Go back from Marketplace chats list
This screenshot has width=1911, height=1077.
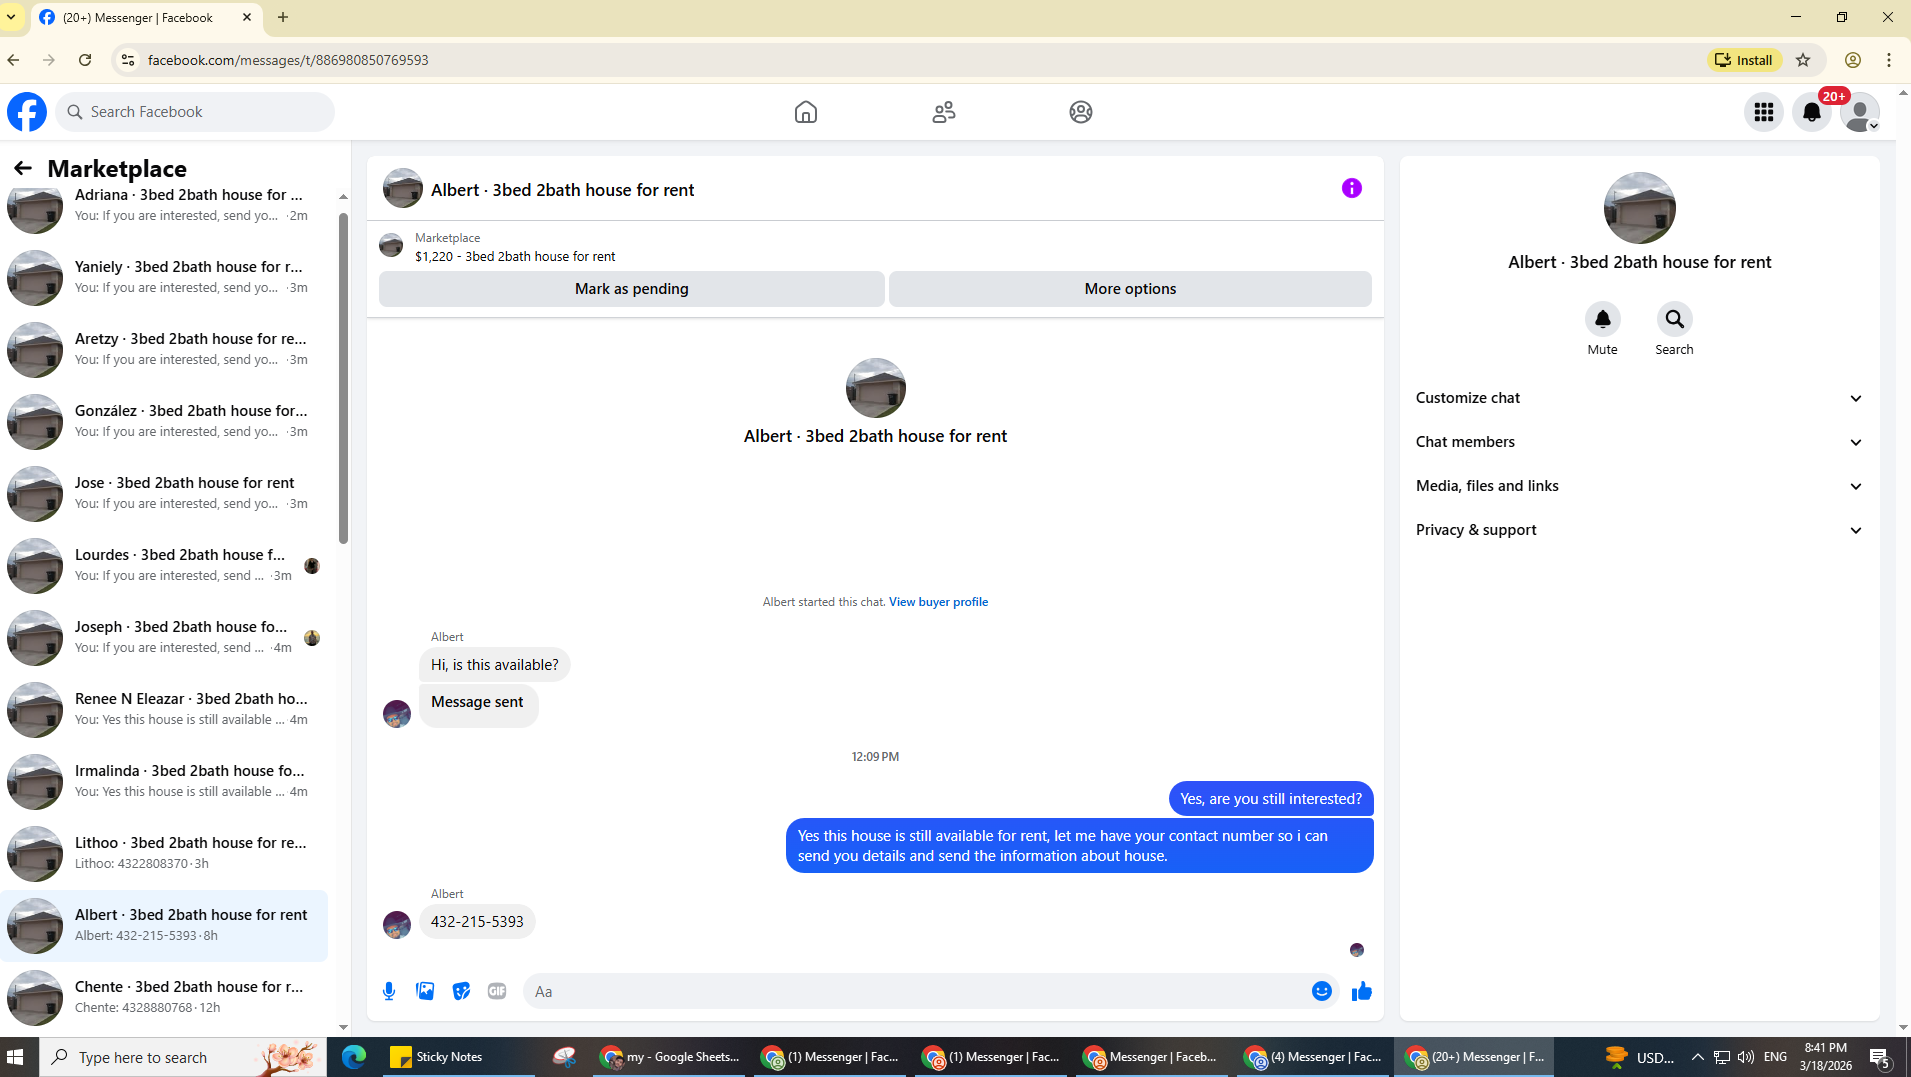click(x=23, y=168)
